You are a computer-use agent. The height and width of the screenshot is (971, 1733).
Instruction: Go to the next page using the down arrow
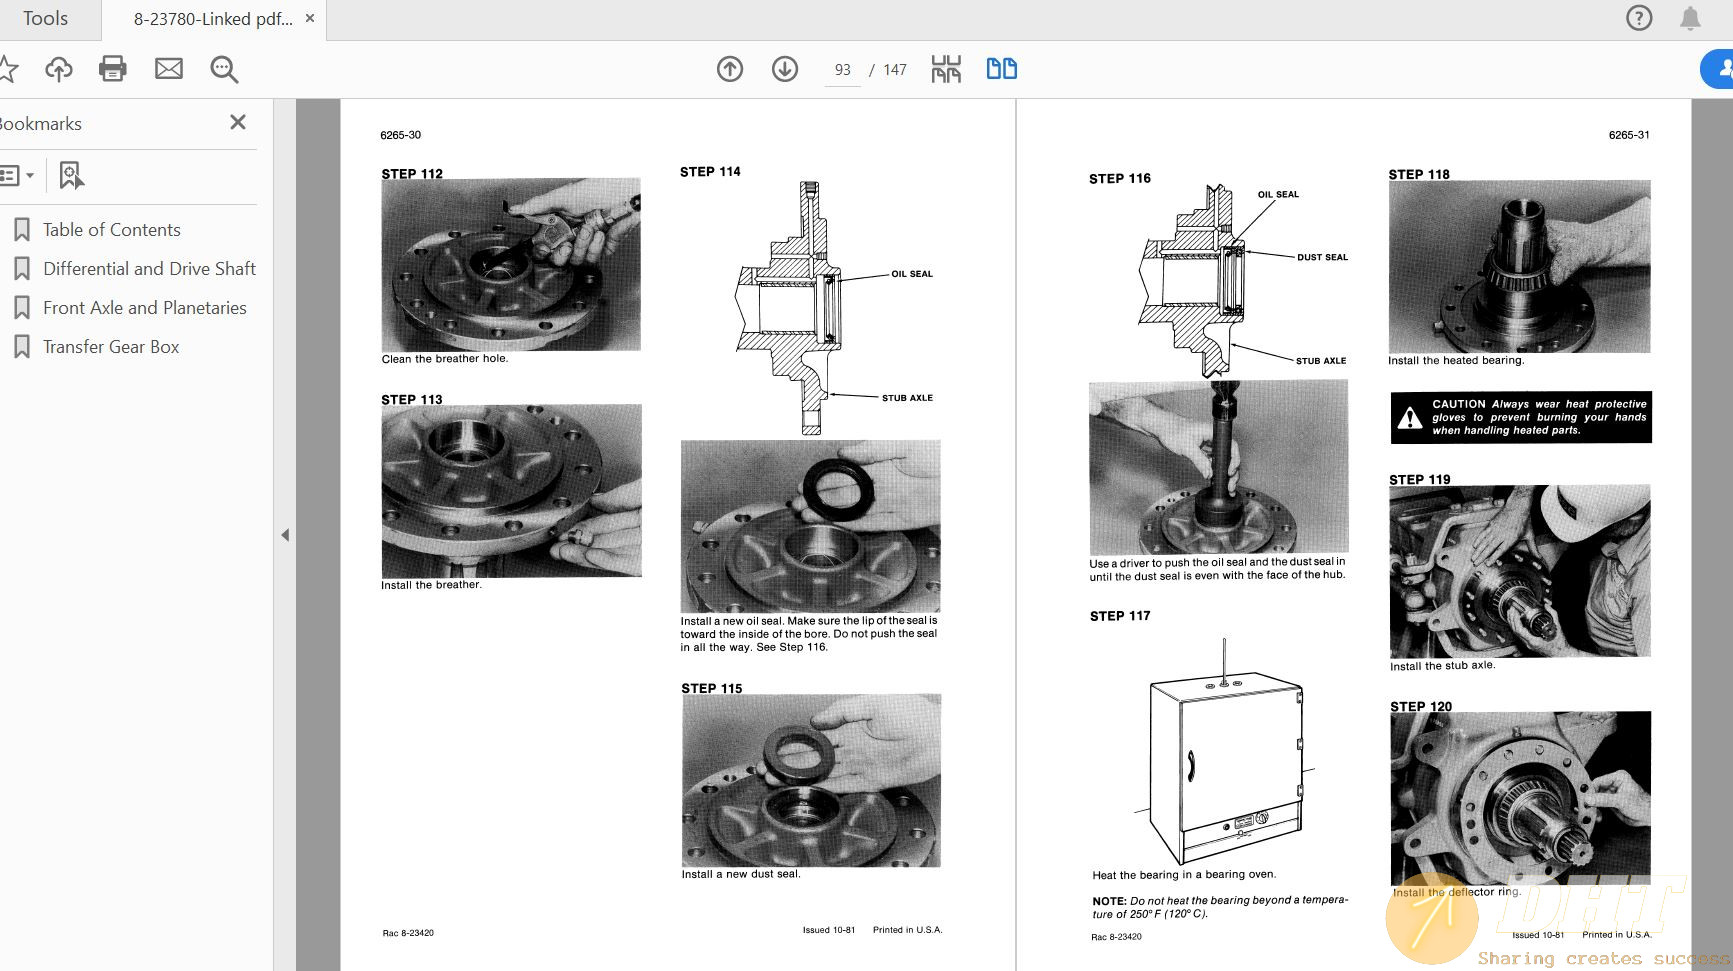pyautogui.click(x=785, y=68)
